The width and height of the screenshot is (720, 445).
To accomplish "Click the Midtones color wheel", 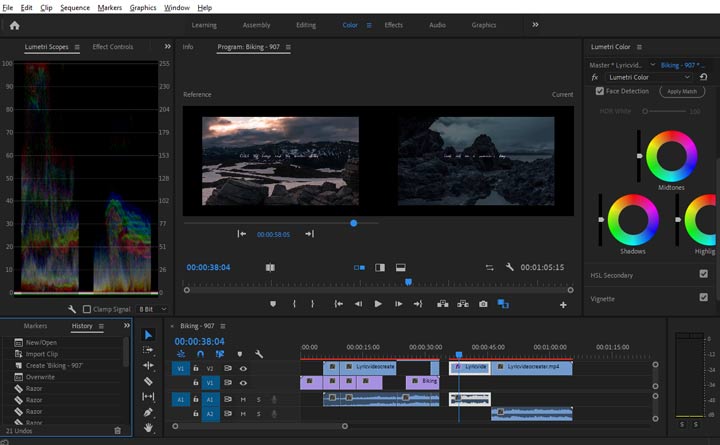I will click(671, 155).
